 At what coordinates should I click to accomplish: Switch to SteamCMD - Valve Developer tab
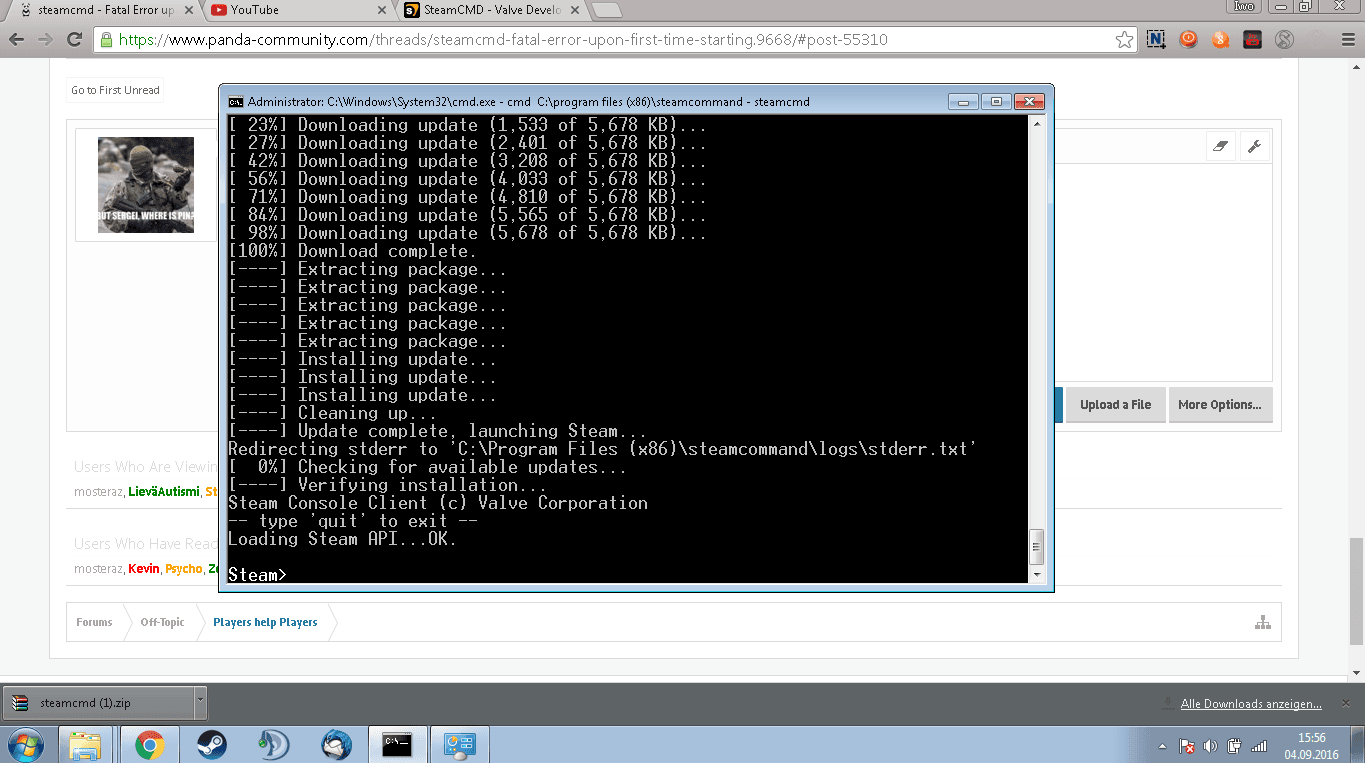(490, 10)
